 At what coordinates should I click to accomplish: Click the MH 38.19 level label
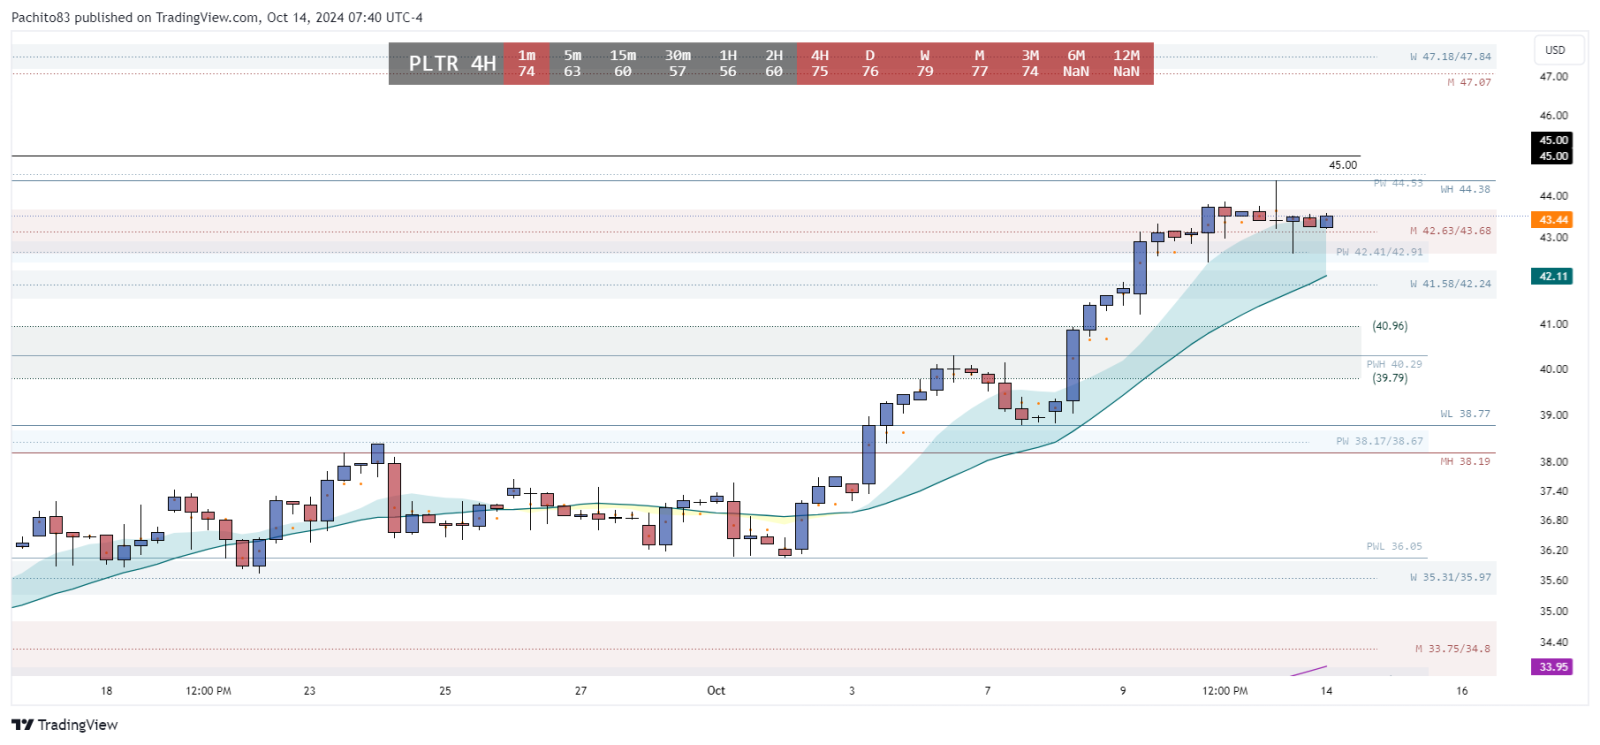(1465, 462)
